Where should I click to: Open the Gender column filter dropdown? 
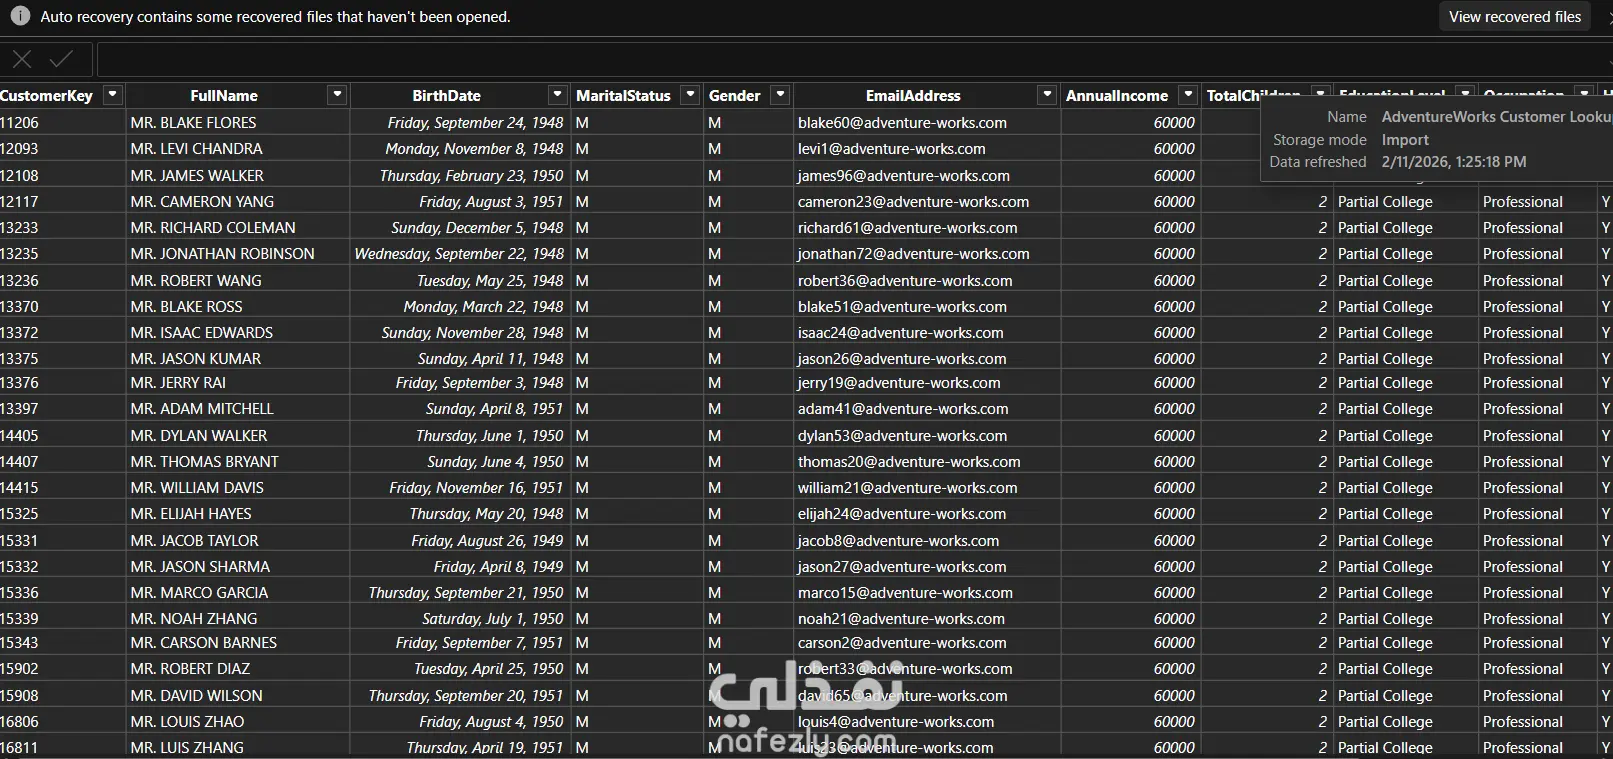coord(781,95)
